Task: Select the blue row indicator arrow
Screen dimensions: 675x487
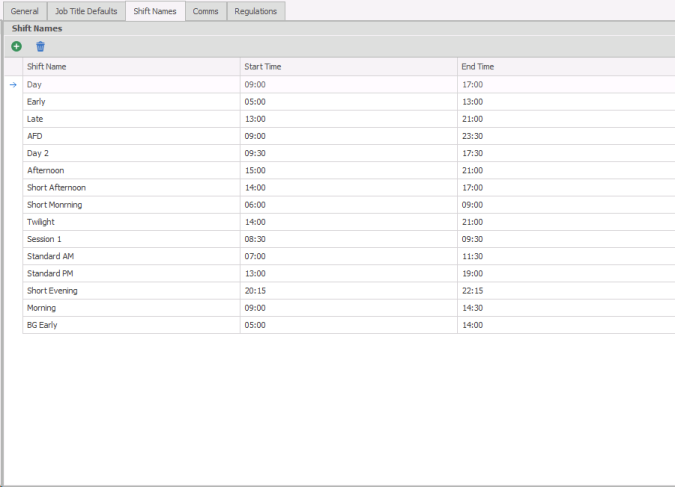Action: (x=13, y=85)
